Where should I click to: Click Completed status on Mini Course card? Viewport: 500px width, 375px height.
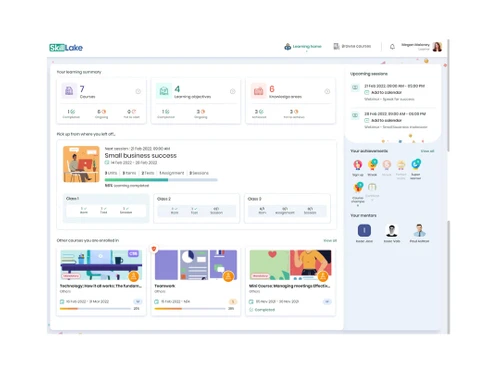(262, 310)
